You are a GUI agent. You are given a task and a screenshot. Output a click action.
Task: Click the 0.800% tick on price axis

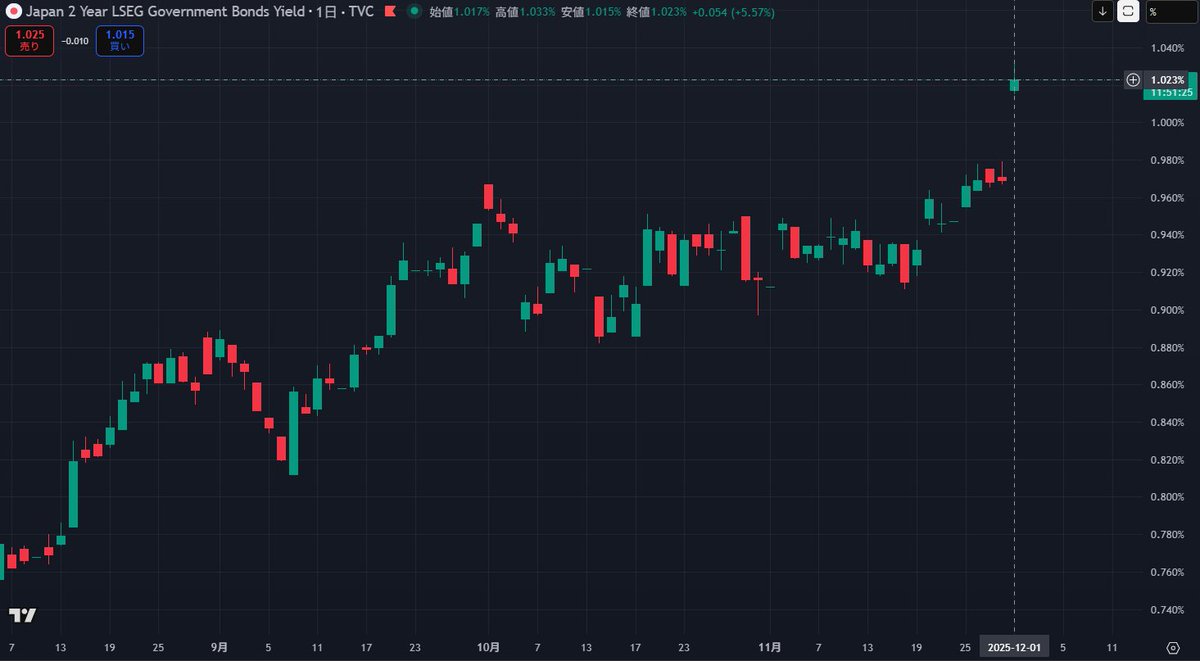tap(1168, 497)
